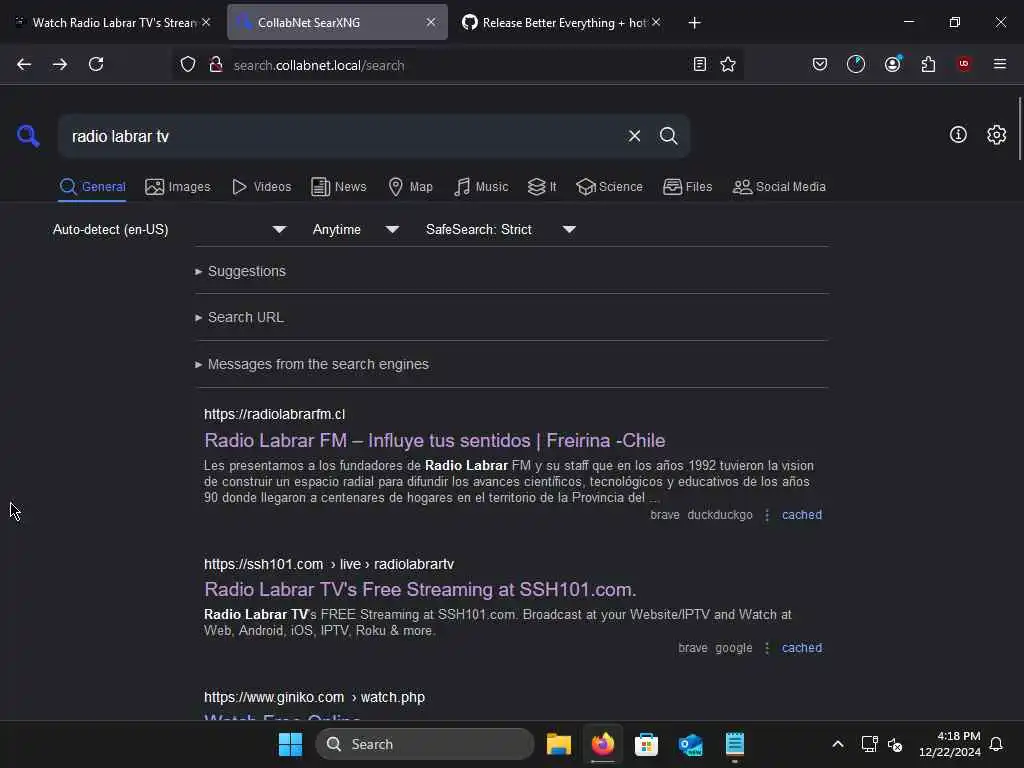Click the circular timer extension icon
This screenshot has height=768, width=1024.
[x=856, y=64]
